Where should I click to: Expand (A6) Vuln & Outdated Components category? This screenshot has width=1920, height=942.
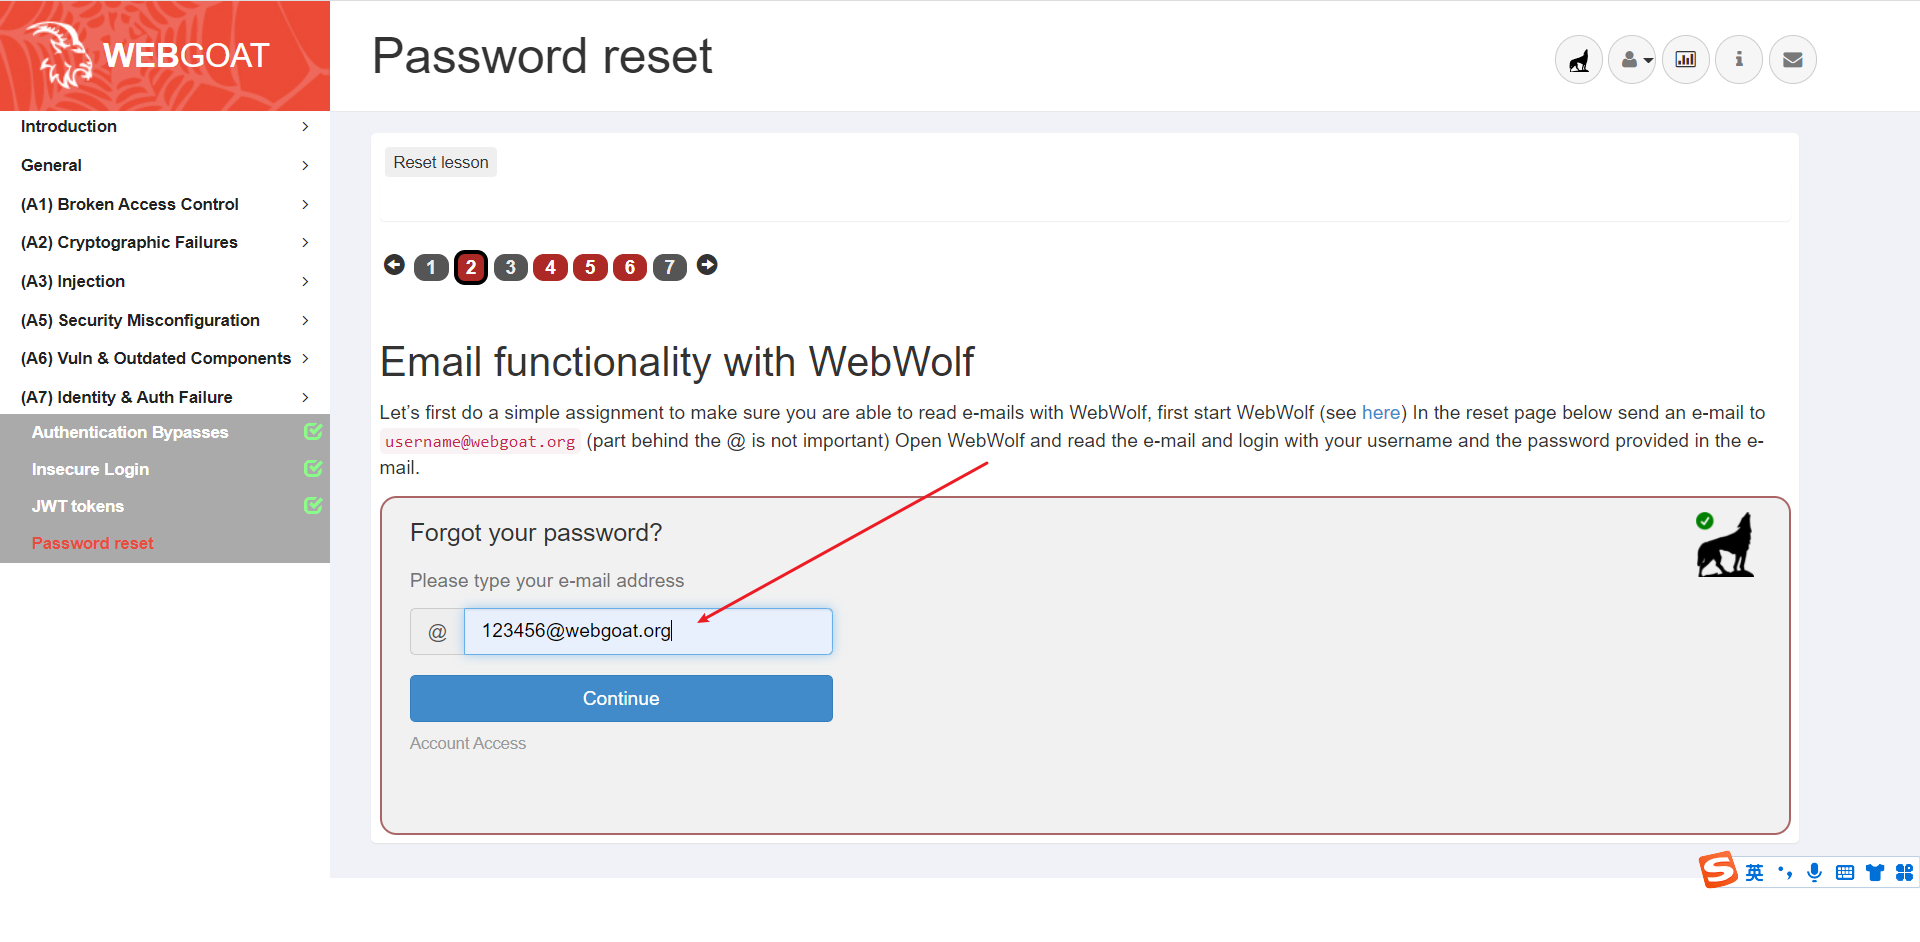165,358
